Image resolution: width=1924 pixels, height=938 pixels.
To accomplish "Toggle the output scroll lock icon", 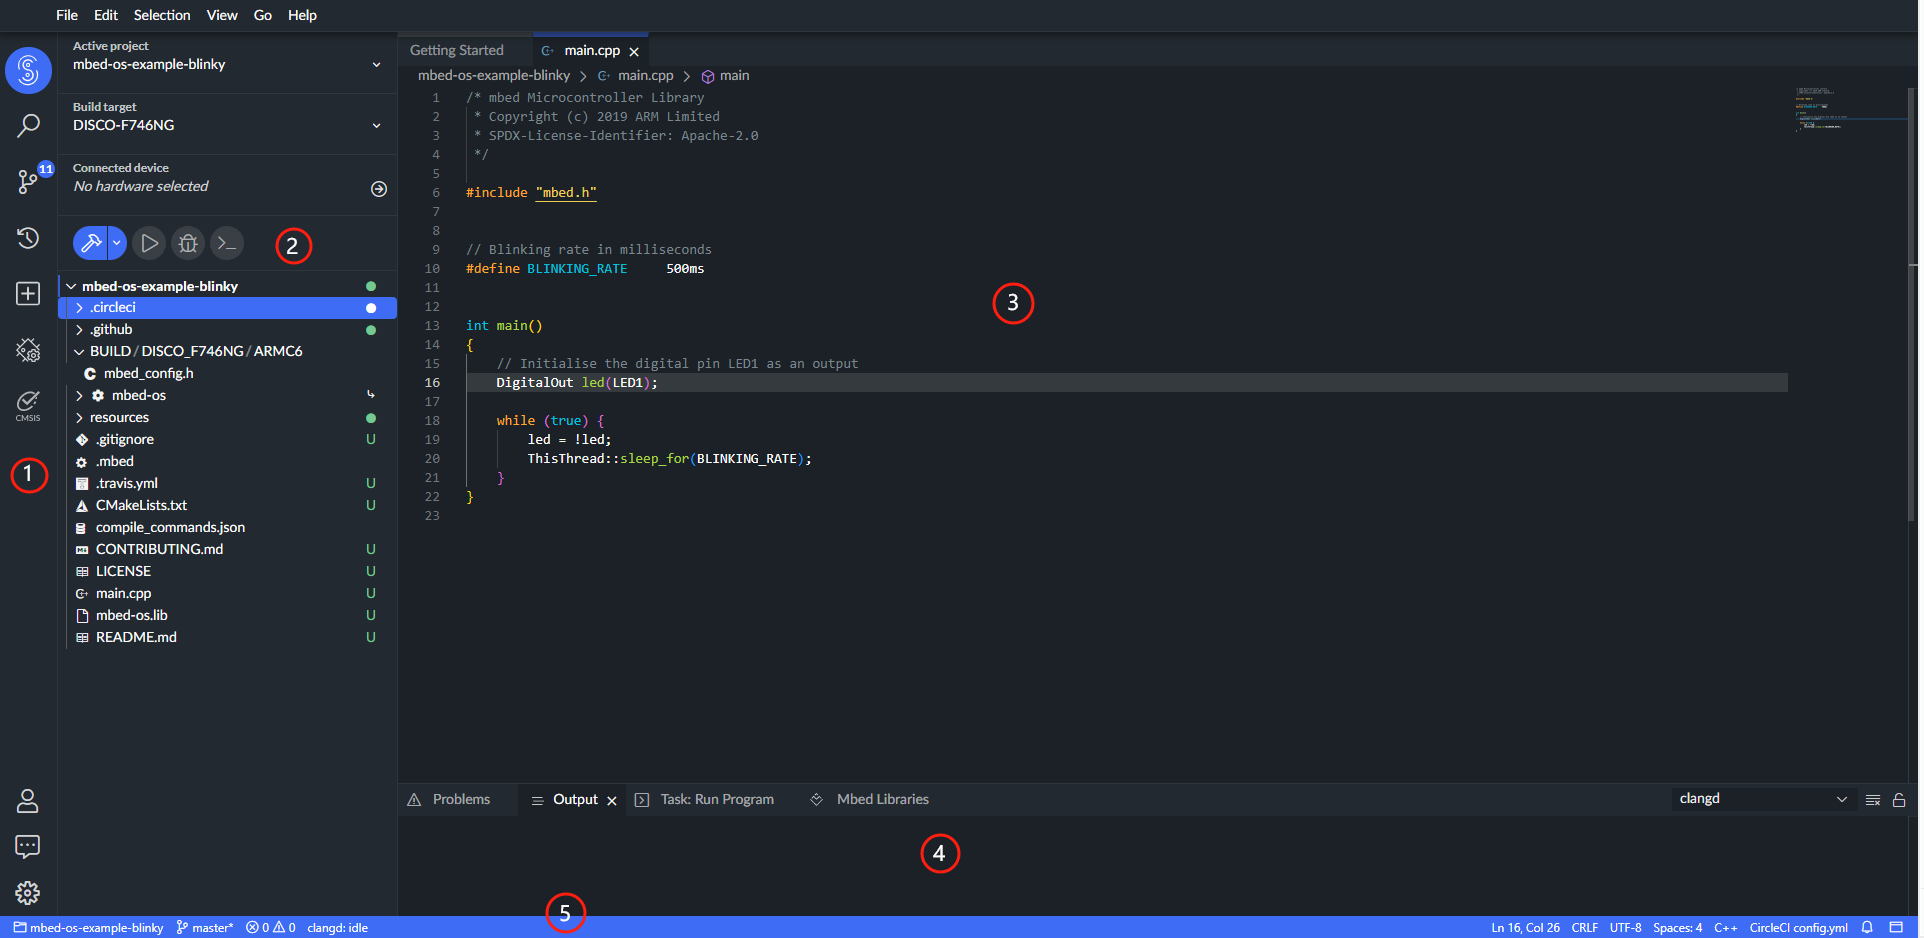I will (1899, 800).
